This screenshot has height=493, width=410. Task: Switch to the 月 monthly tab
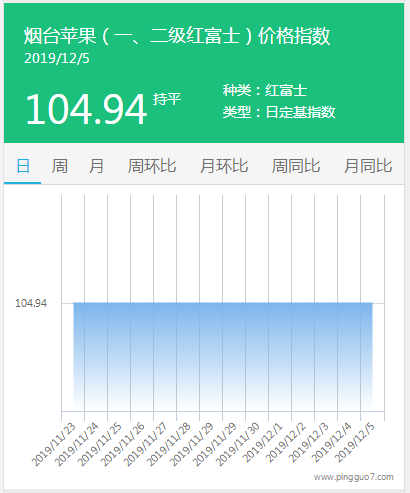click(96, 166)
